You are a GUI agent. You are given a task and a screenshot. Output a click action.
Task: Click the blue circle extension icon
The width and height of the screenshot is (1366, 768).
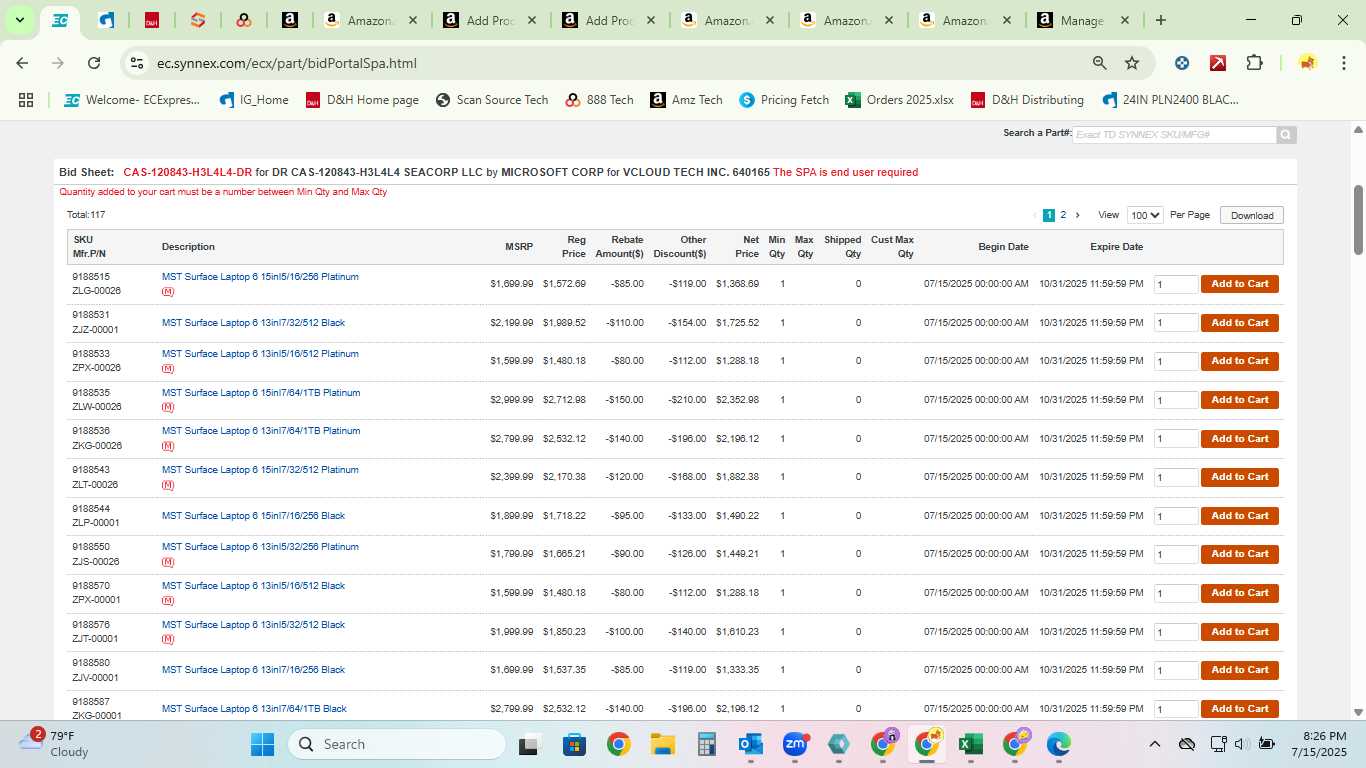coord(1182,63)
